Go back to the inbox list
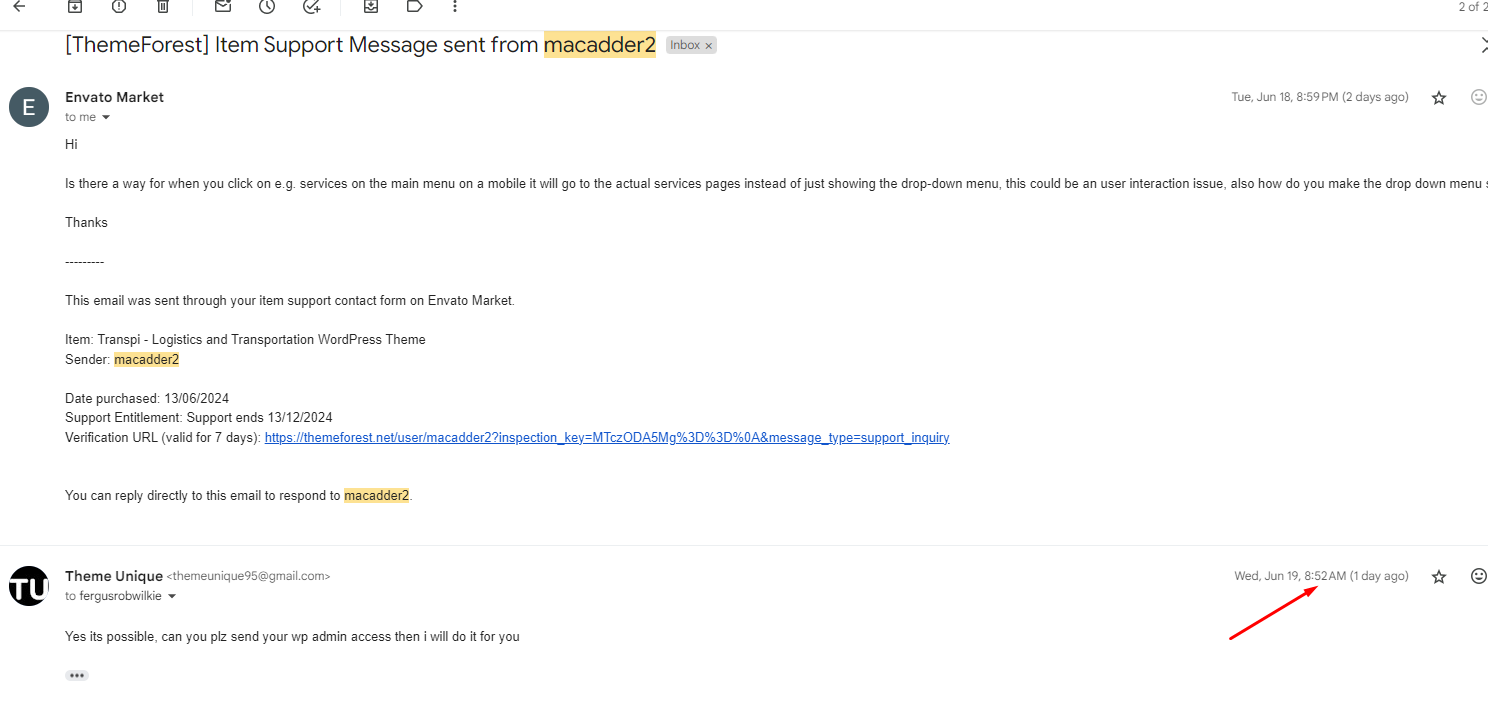Screen dimensions: 1488x719 coord(19,6)
